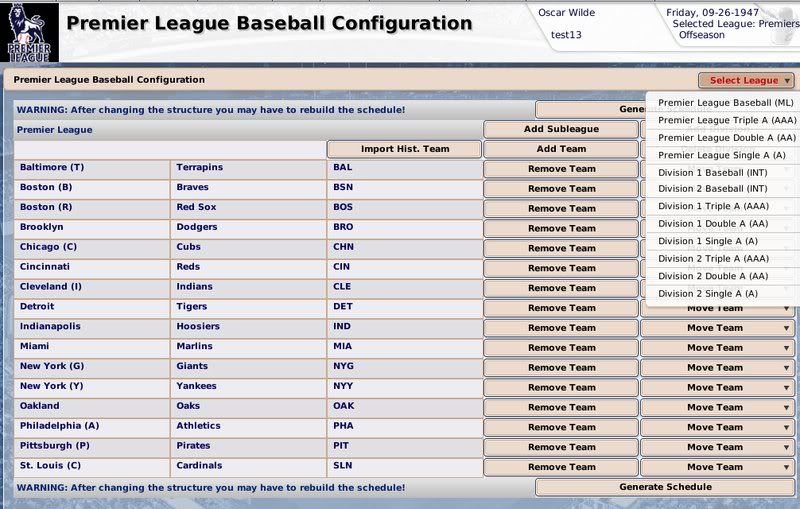Viewport: 800px width, 509px height.
Task: Click the Yankees team name field
Action: (x=248, y=386)
